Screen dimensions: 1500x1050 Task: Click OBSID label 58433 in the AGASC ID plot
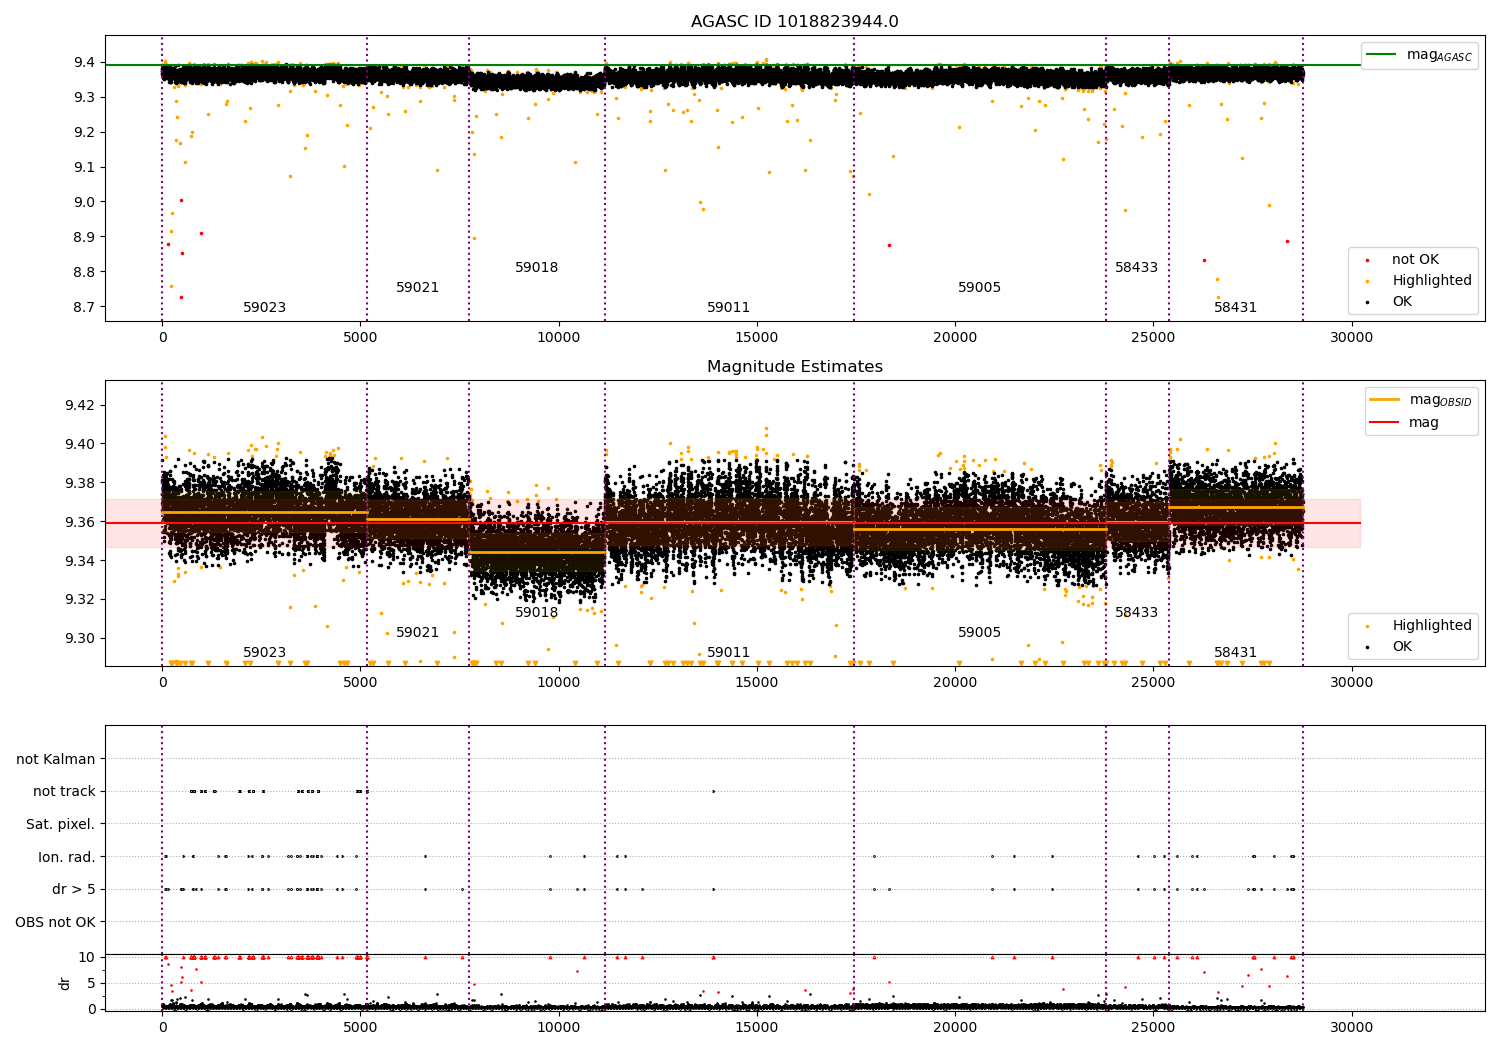[x=1136, y=268]
